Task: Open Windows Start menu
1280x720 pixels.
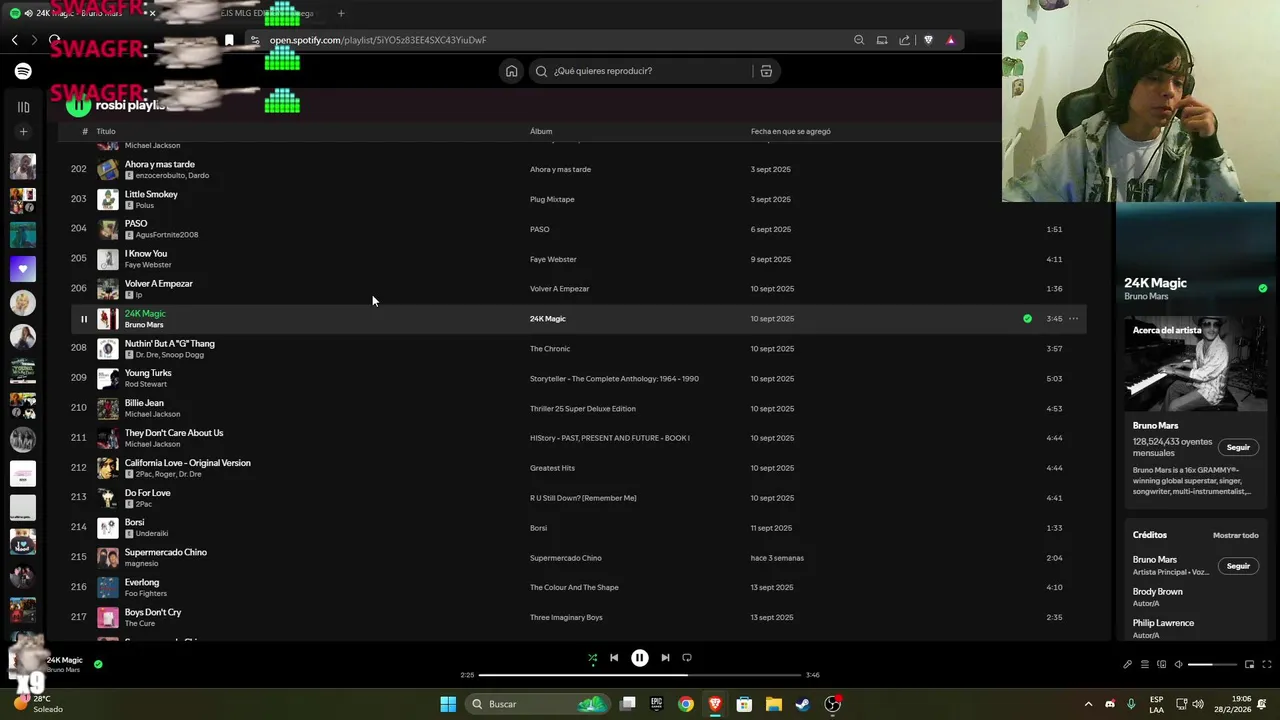Action: (x=448, y=704)
